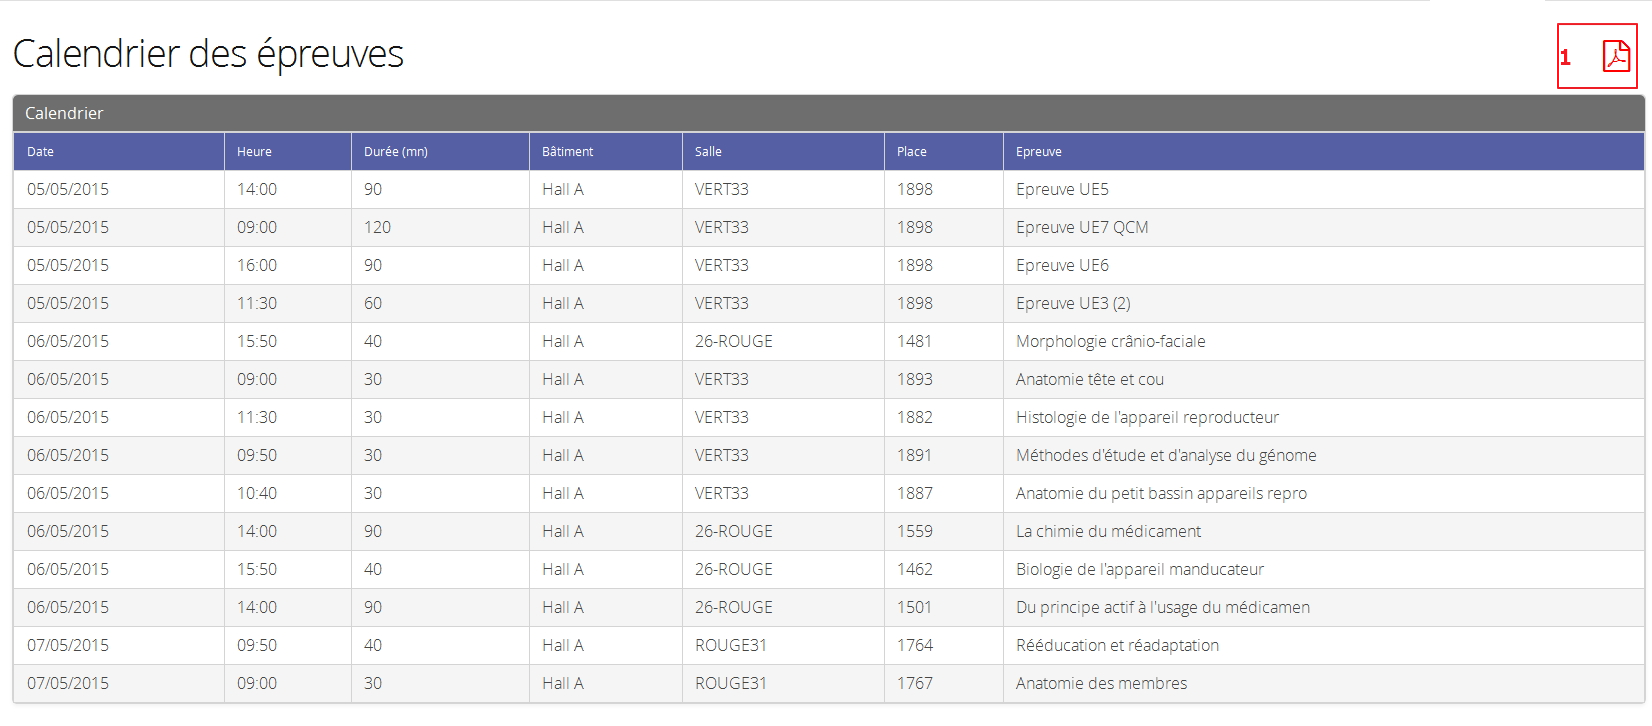Click Morphologie crânio-faciale exam row

click(x=1110, y=342)
